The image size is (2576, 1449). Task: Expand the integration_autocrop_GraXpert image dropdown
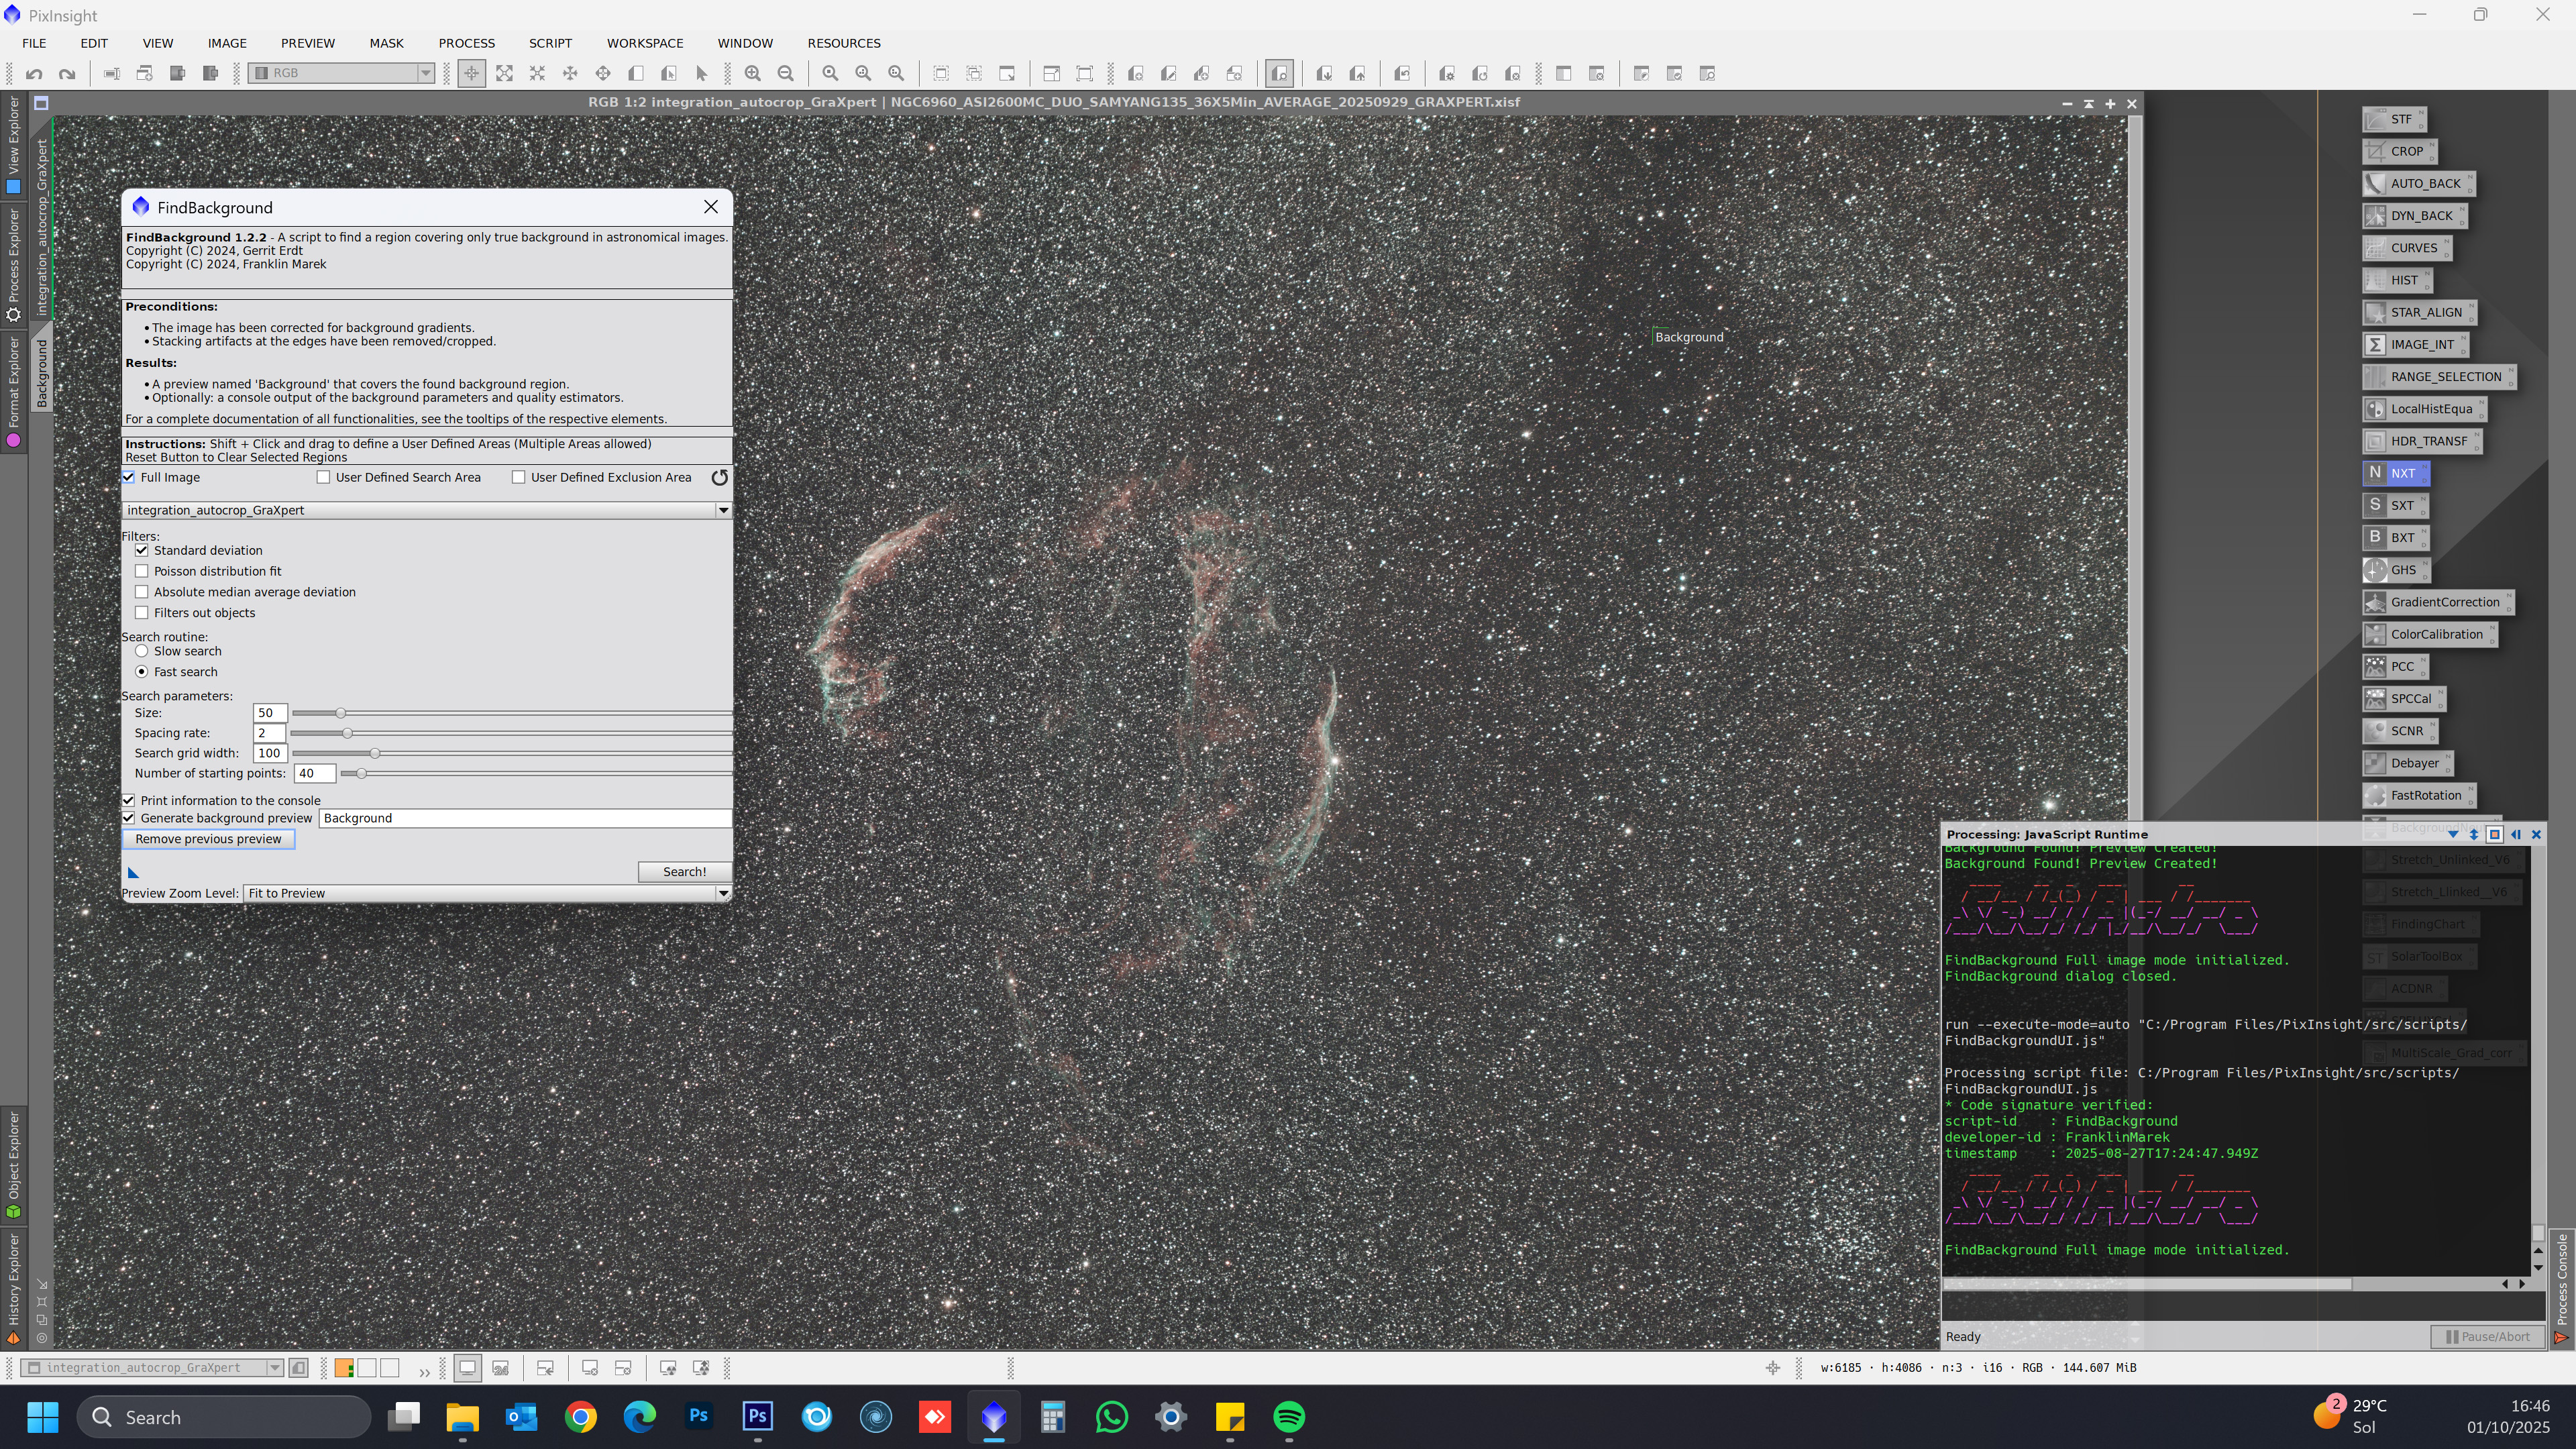coord(723,510)
